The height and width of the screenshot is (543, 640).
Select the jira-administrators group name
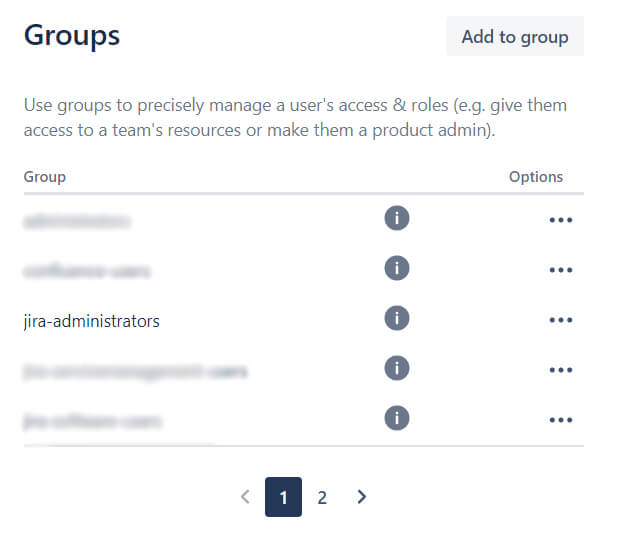[91, 321]
